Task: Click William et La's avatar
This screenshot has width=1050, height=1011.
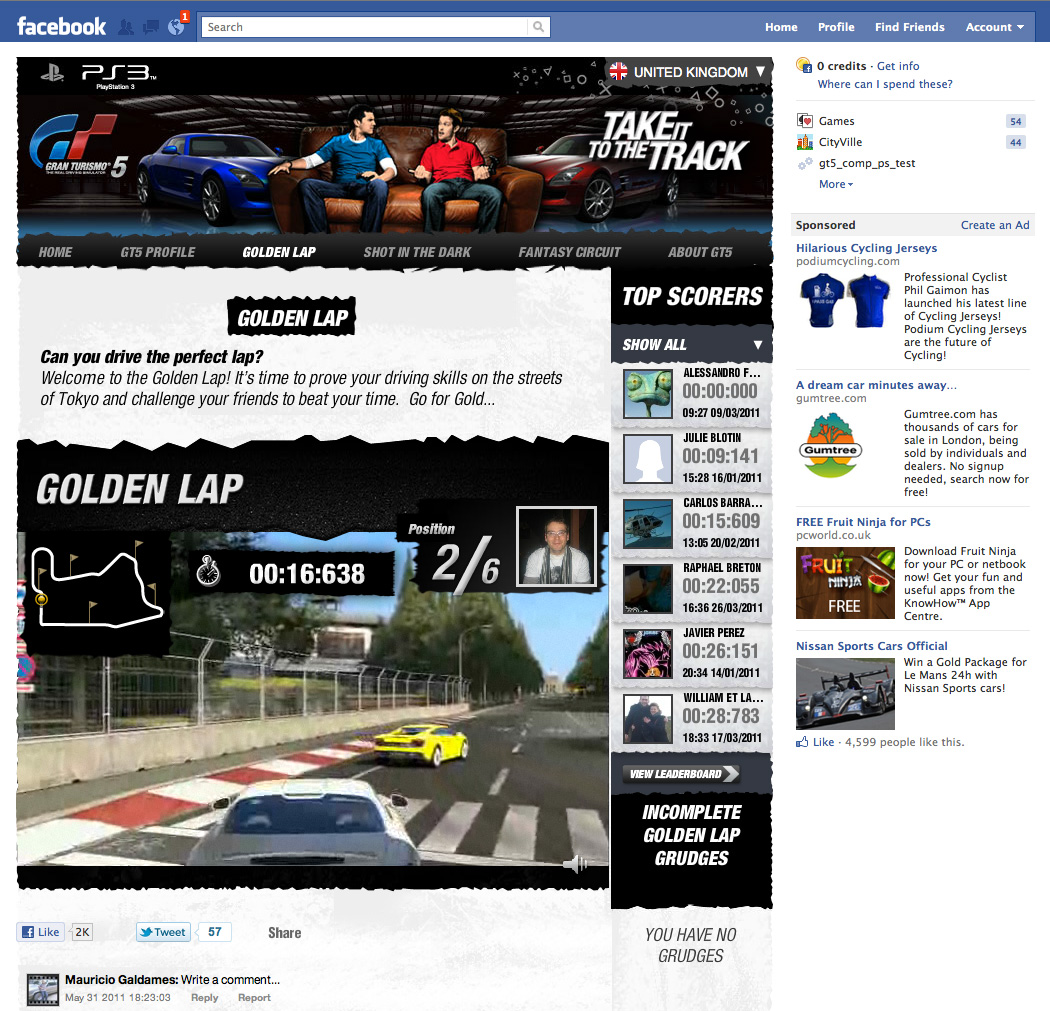Action: coord(648,718)
